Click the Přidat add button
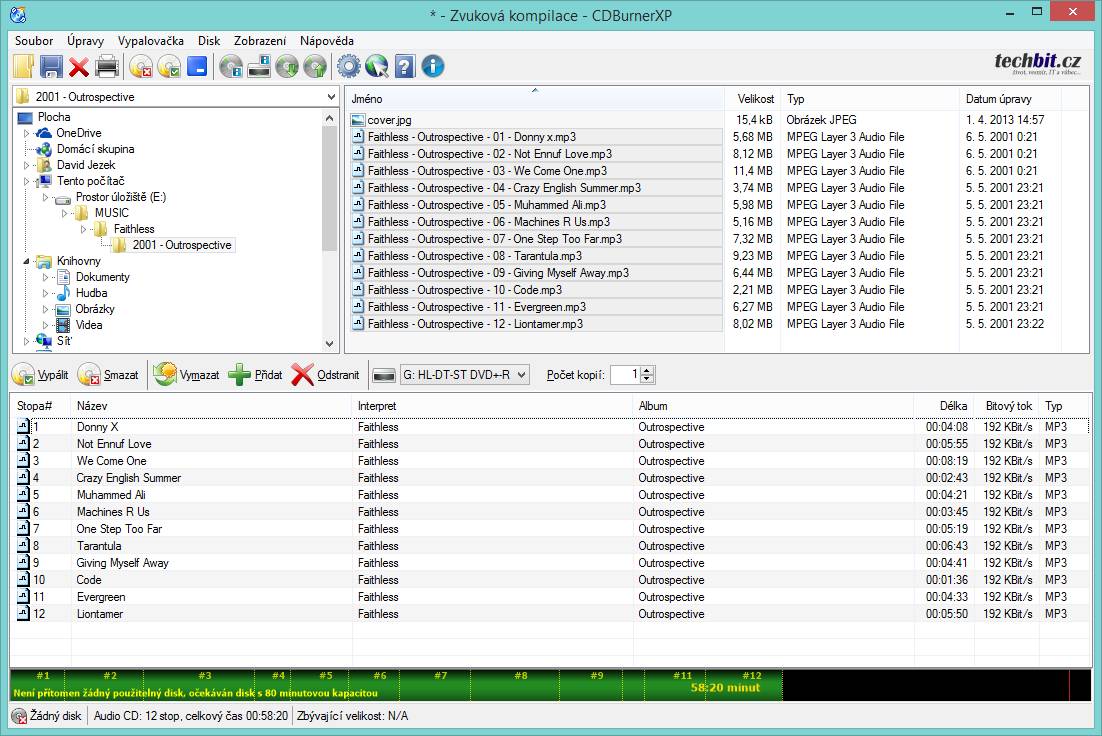 coord(255,375)
